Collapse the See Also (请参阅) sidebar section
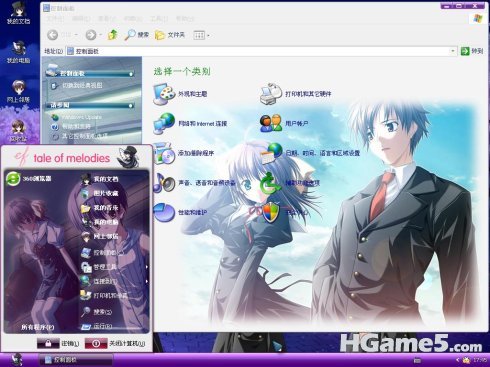The image size is (490, 367). 131,105
